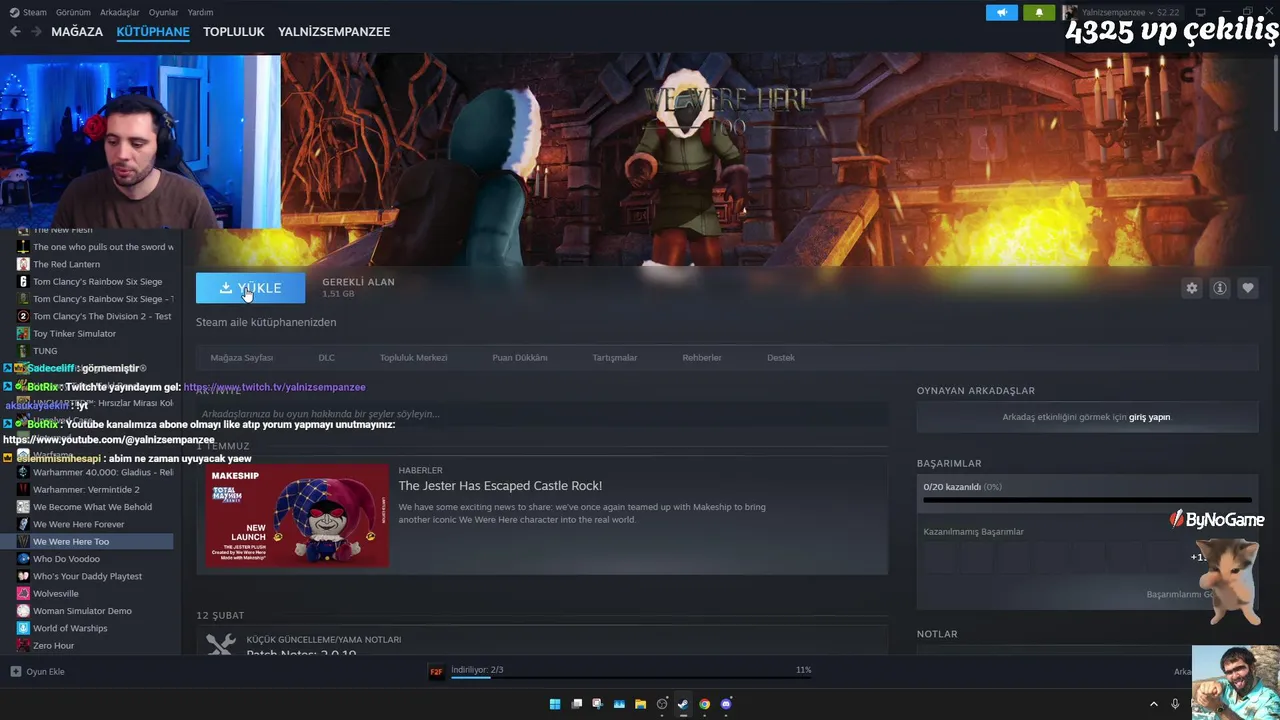Switch to the KÜTÜPHANE tab

(153, 32)
